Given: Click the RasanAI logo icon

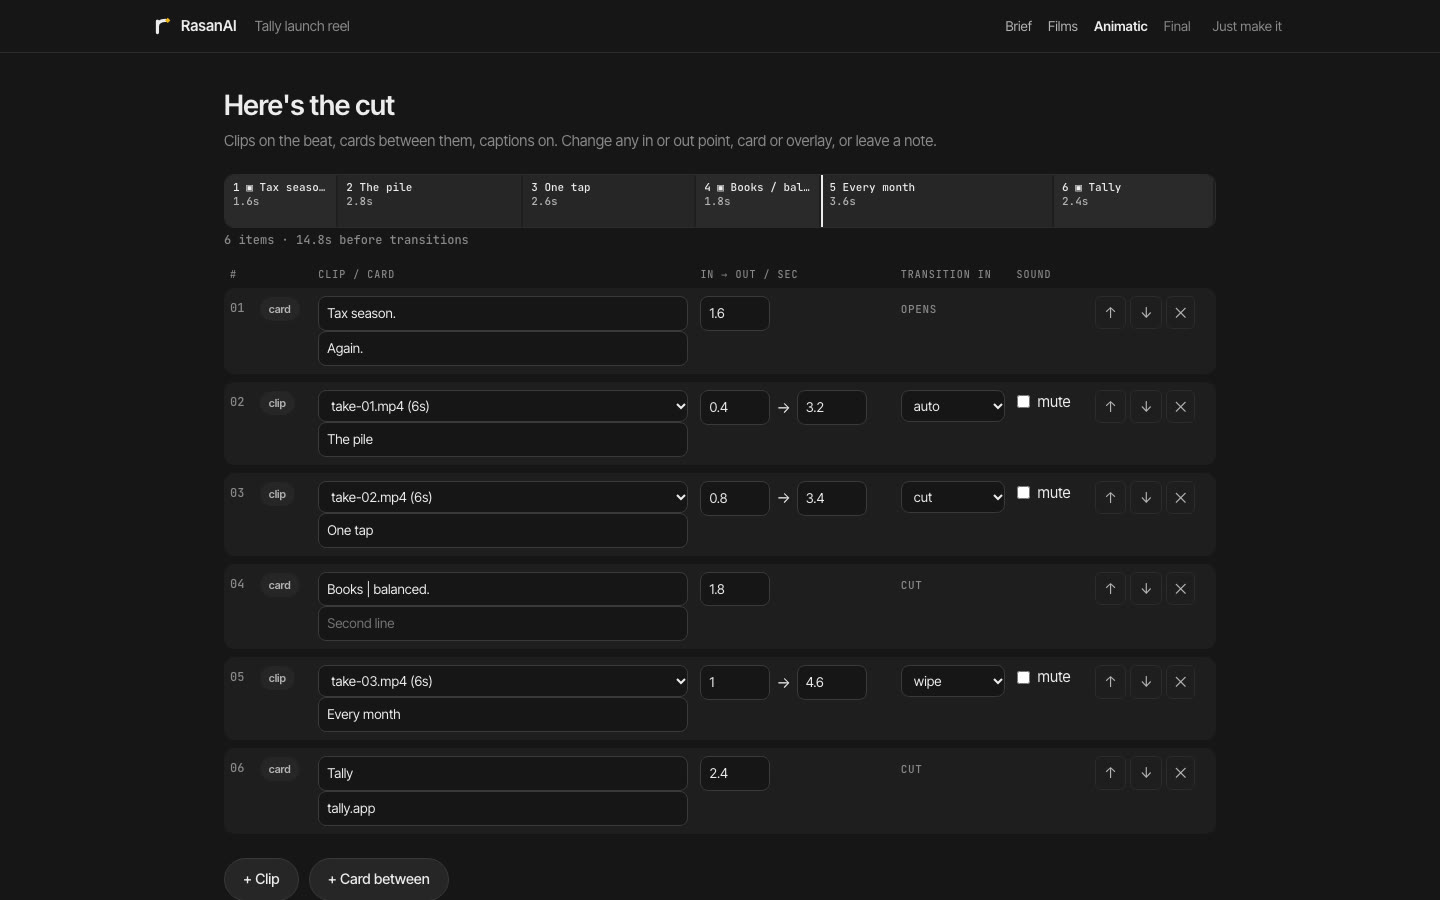Looking at the screenshot, I should (x=163, y=26).
